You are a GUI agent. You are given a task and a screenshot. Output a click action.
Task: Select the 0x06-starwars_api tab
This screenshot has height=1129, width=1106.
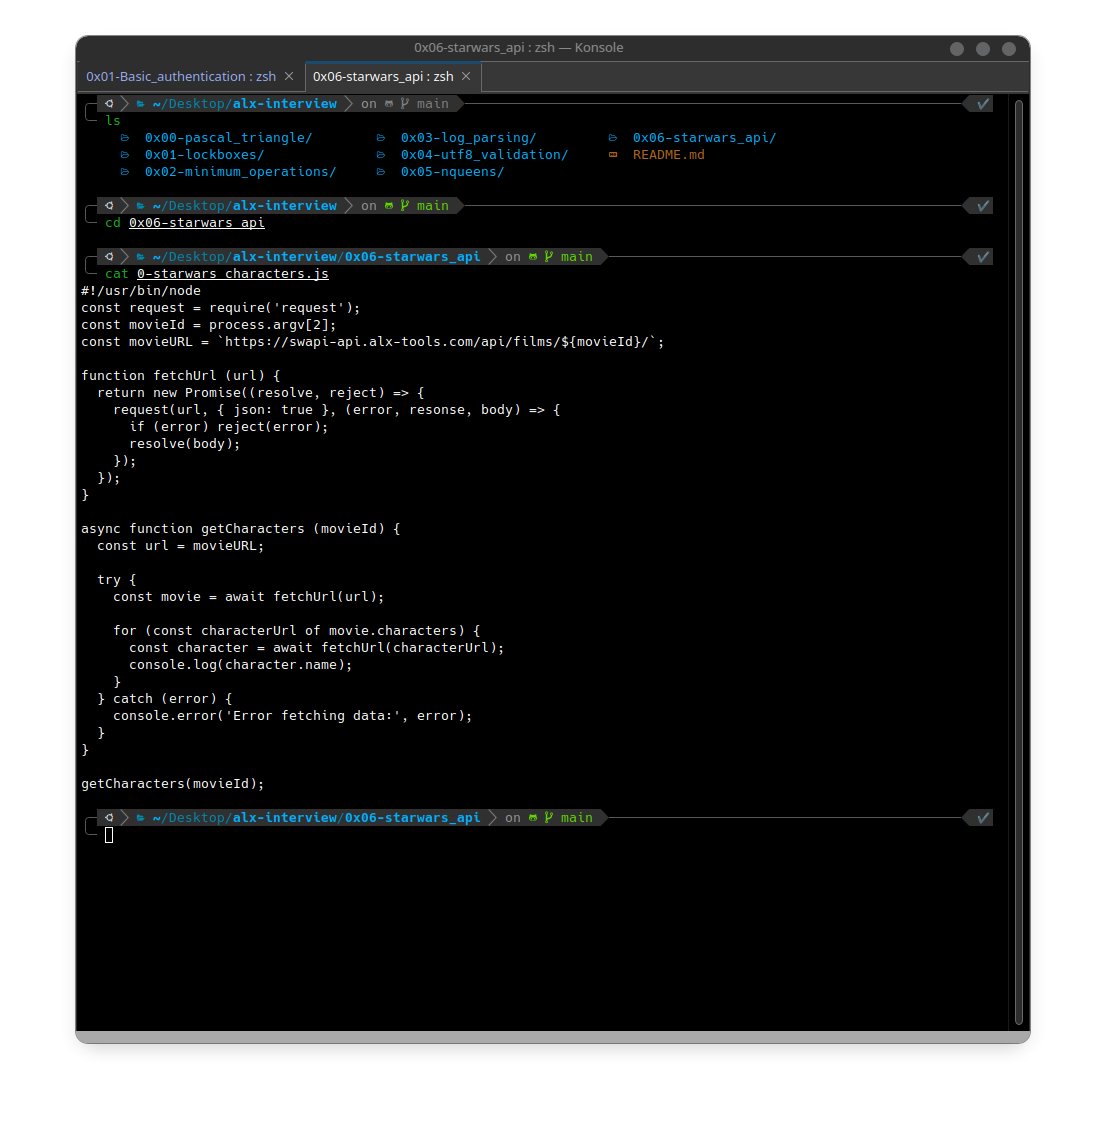[x=382, y=76]
